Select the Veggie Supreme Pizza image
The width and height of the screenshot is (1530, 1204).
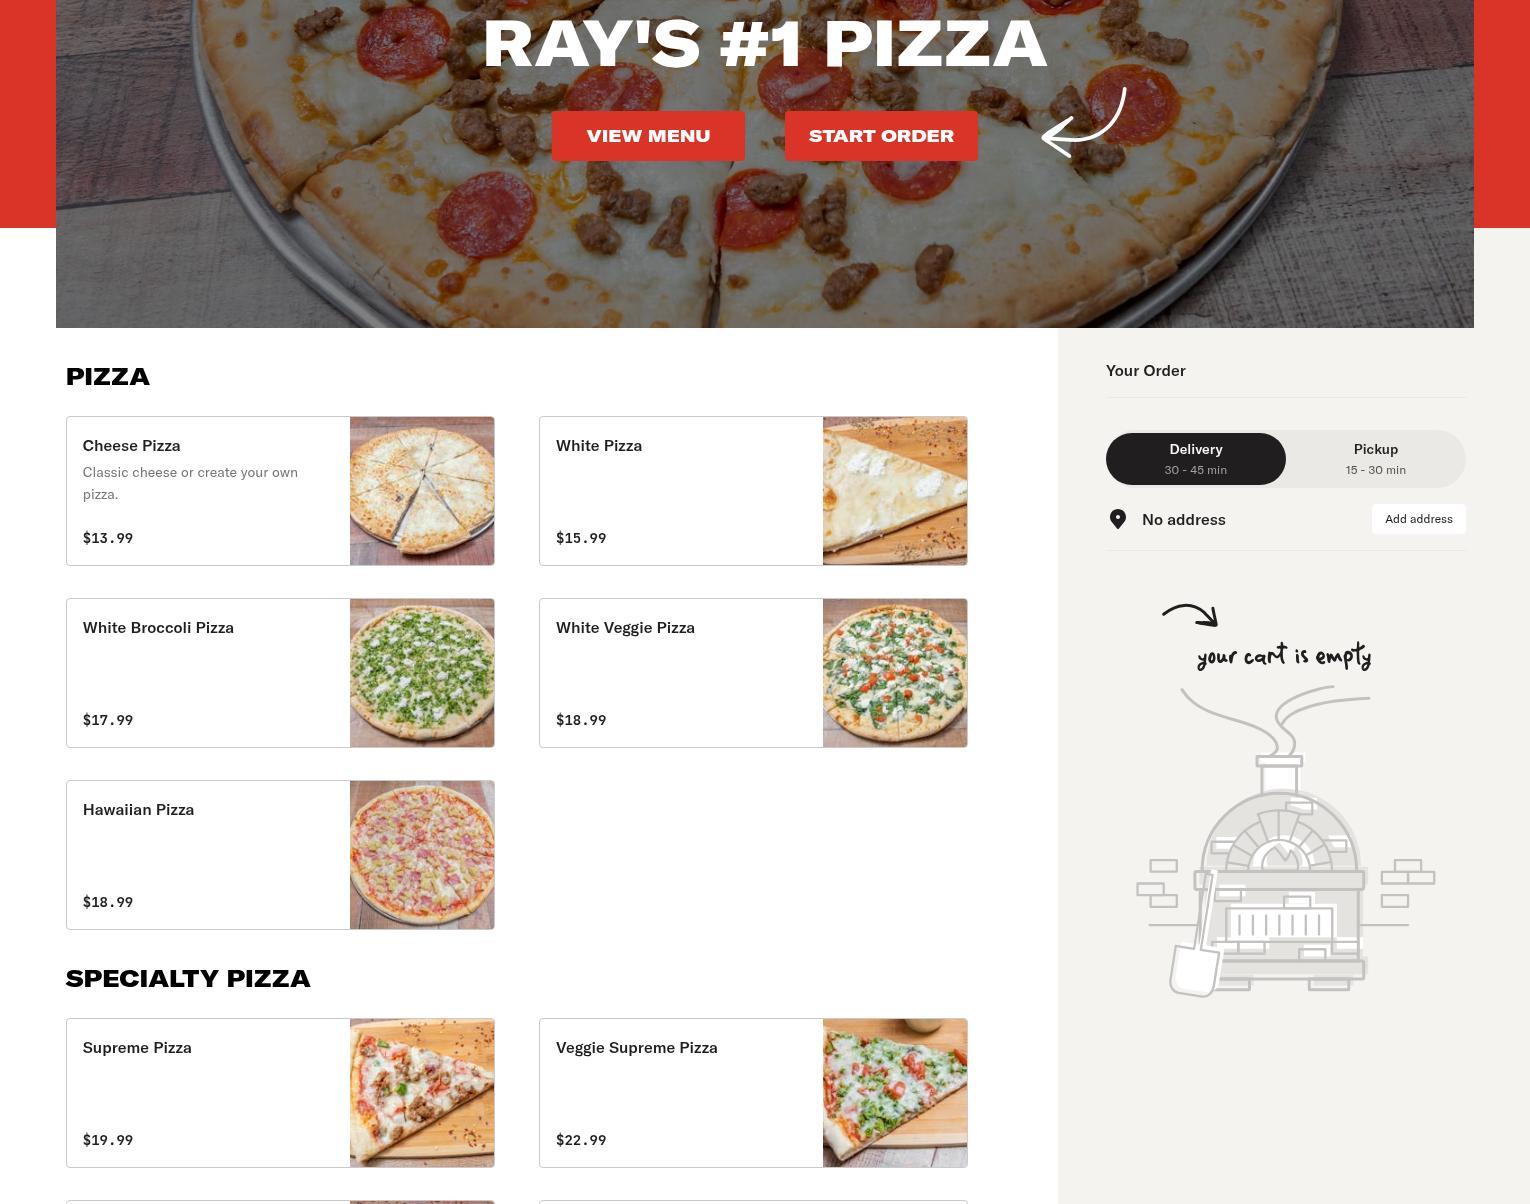895,1093
